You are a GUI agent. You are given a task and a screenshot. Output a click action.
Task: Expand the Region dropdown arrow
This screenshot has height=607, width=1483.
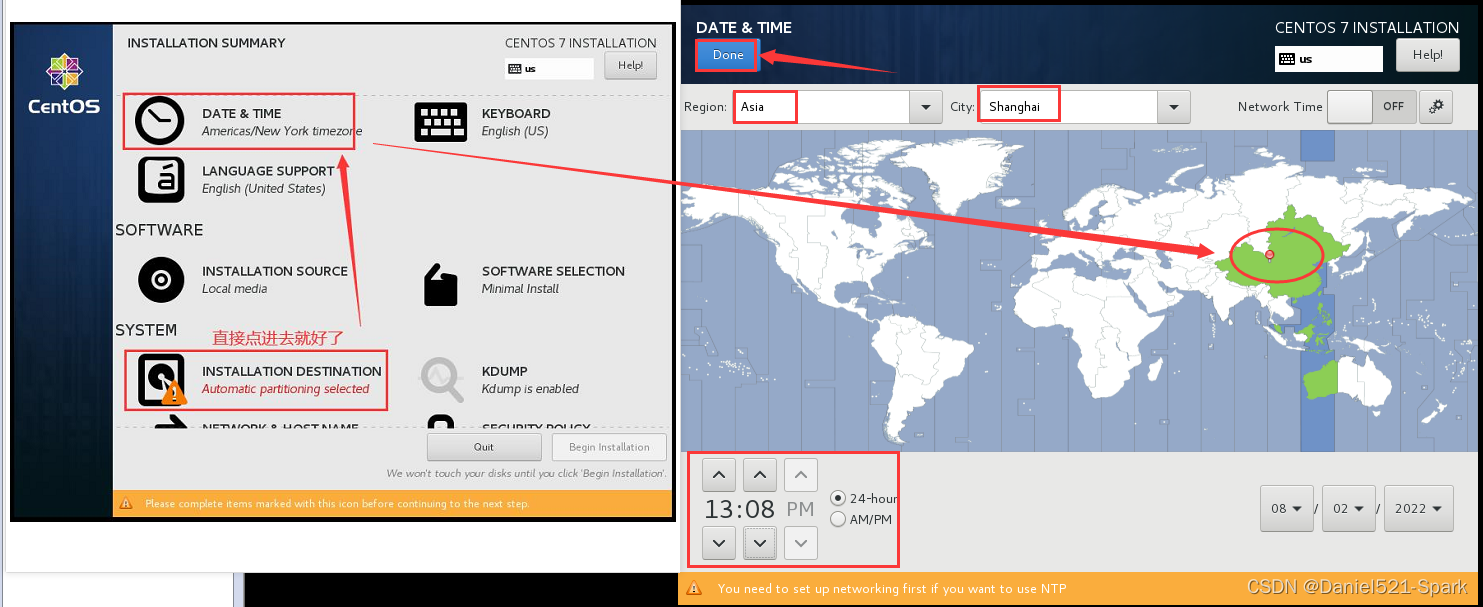point(925,107)
